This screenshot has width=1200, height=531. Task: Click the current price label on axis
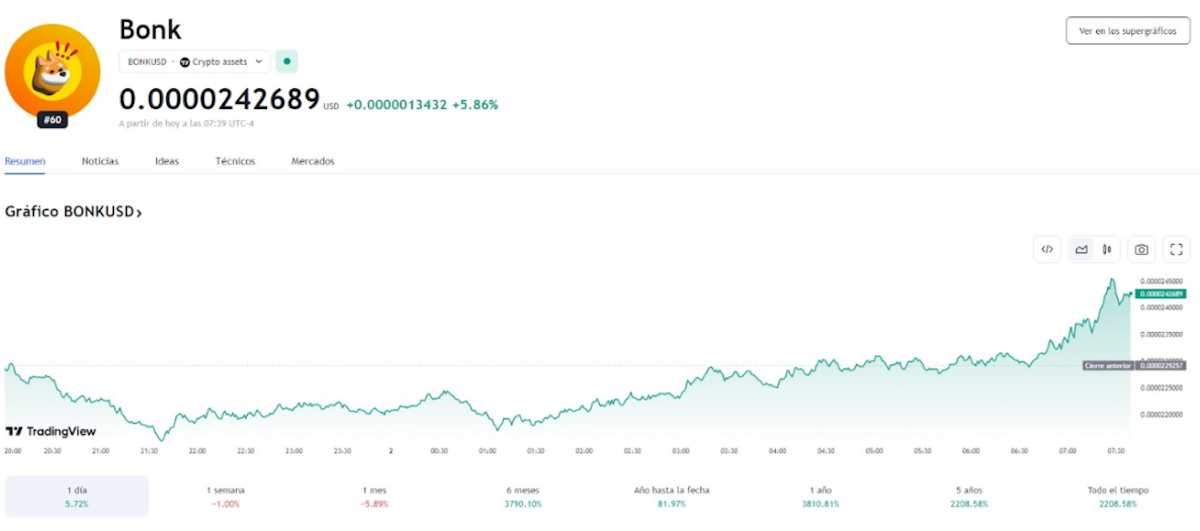coord(1162,294)
